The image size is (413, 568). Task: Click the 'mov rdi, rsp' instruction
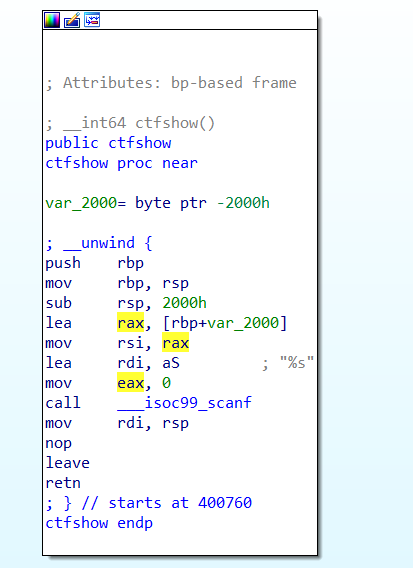click(117, 423)
